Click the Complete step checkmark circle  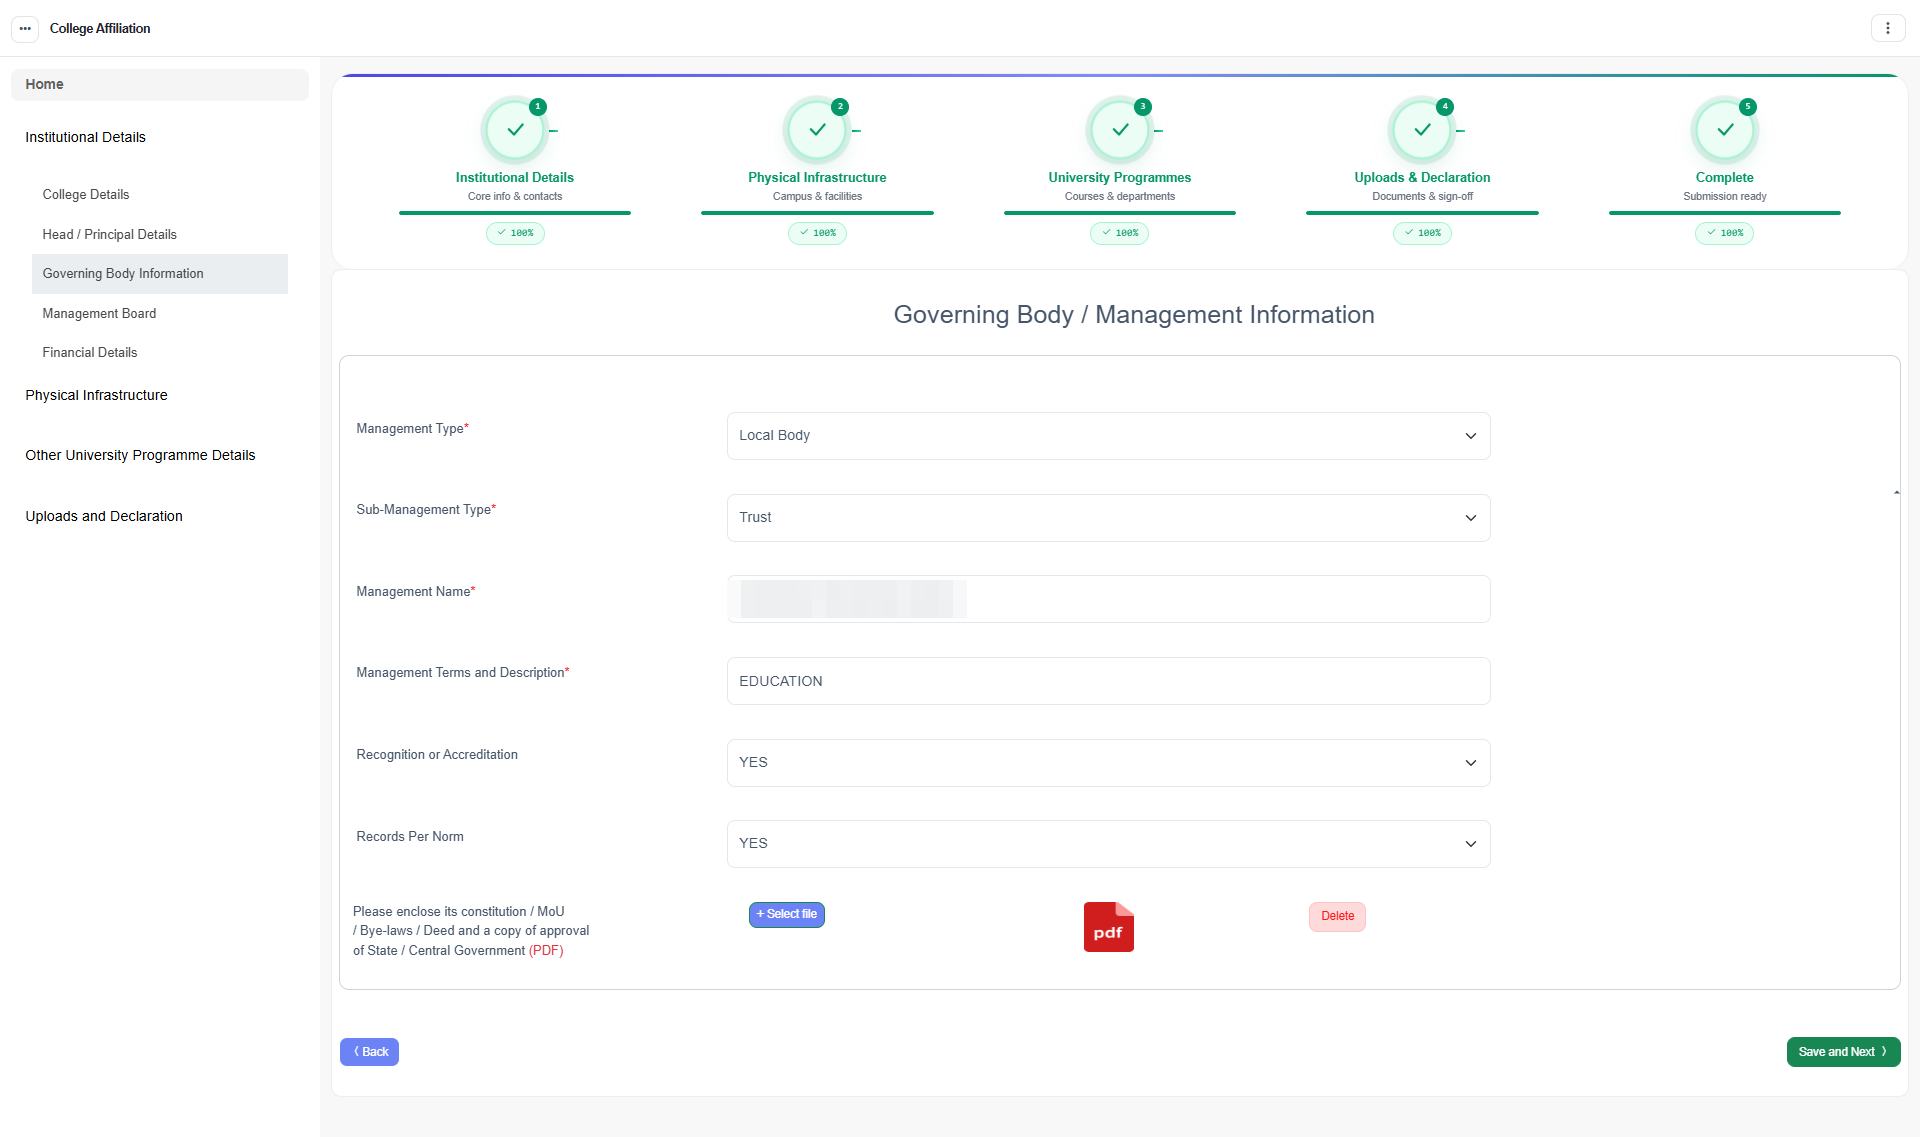1725,130
